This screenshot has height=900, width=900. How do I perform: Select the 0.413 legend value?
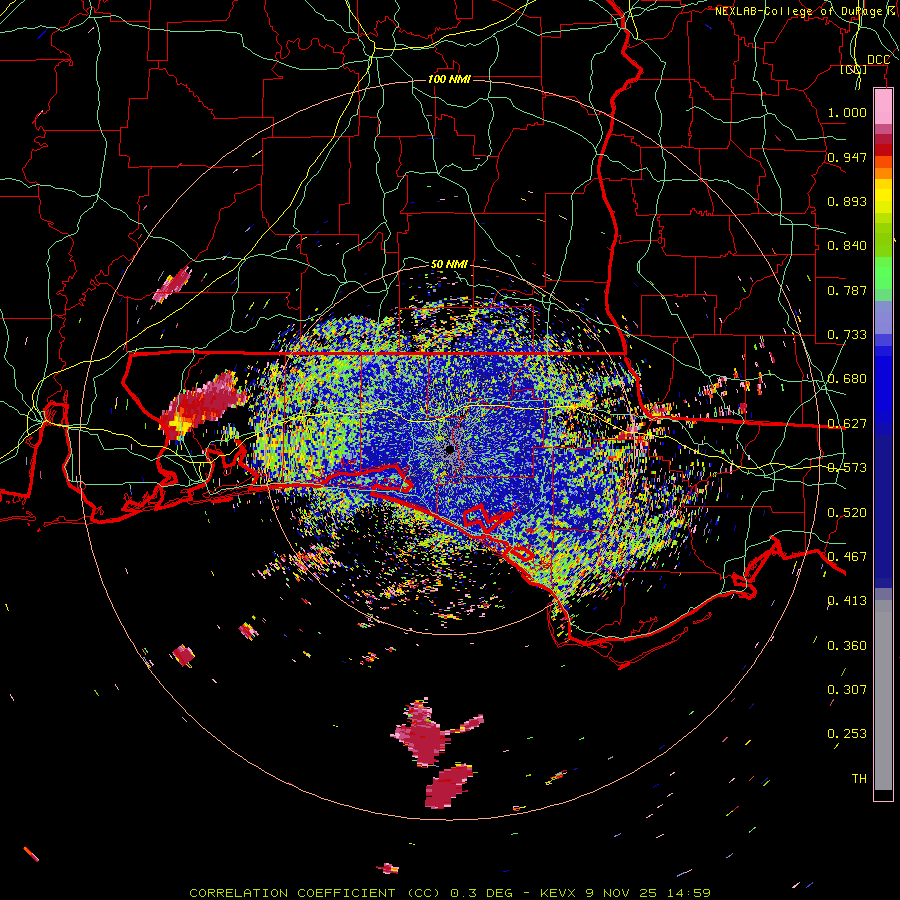tap(847, 601)
